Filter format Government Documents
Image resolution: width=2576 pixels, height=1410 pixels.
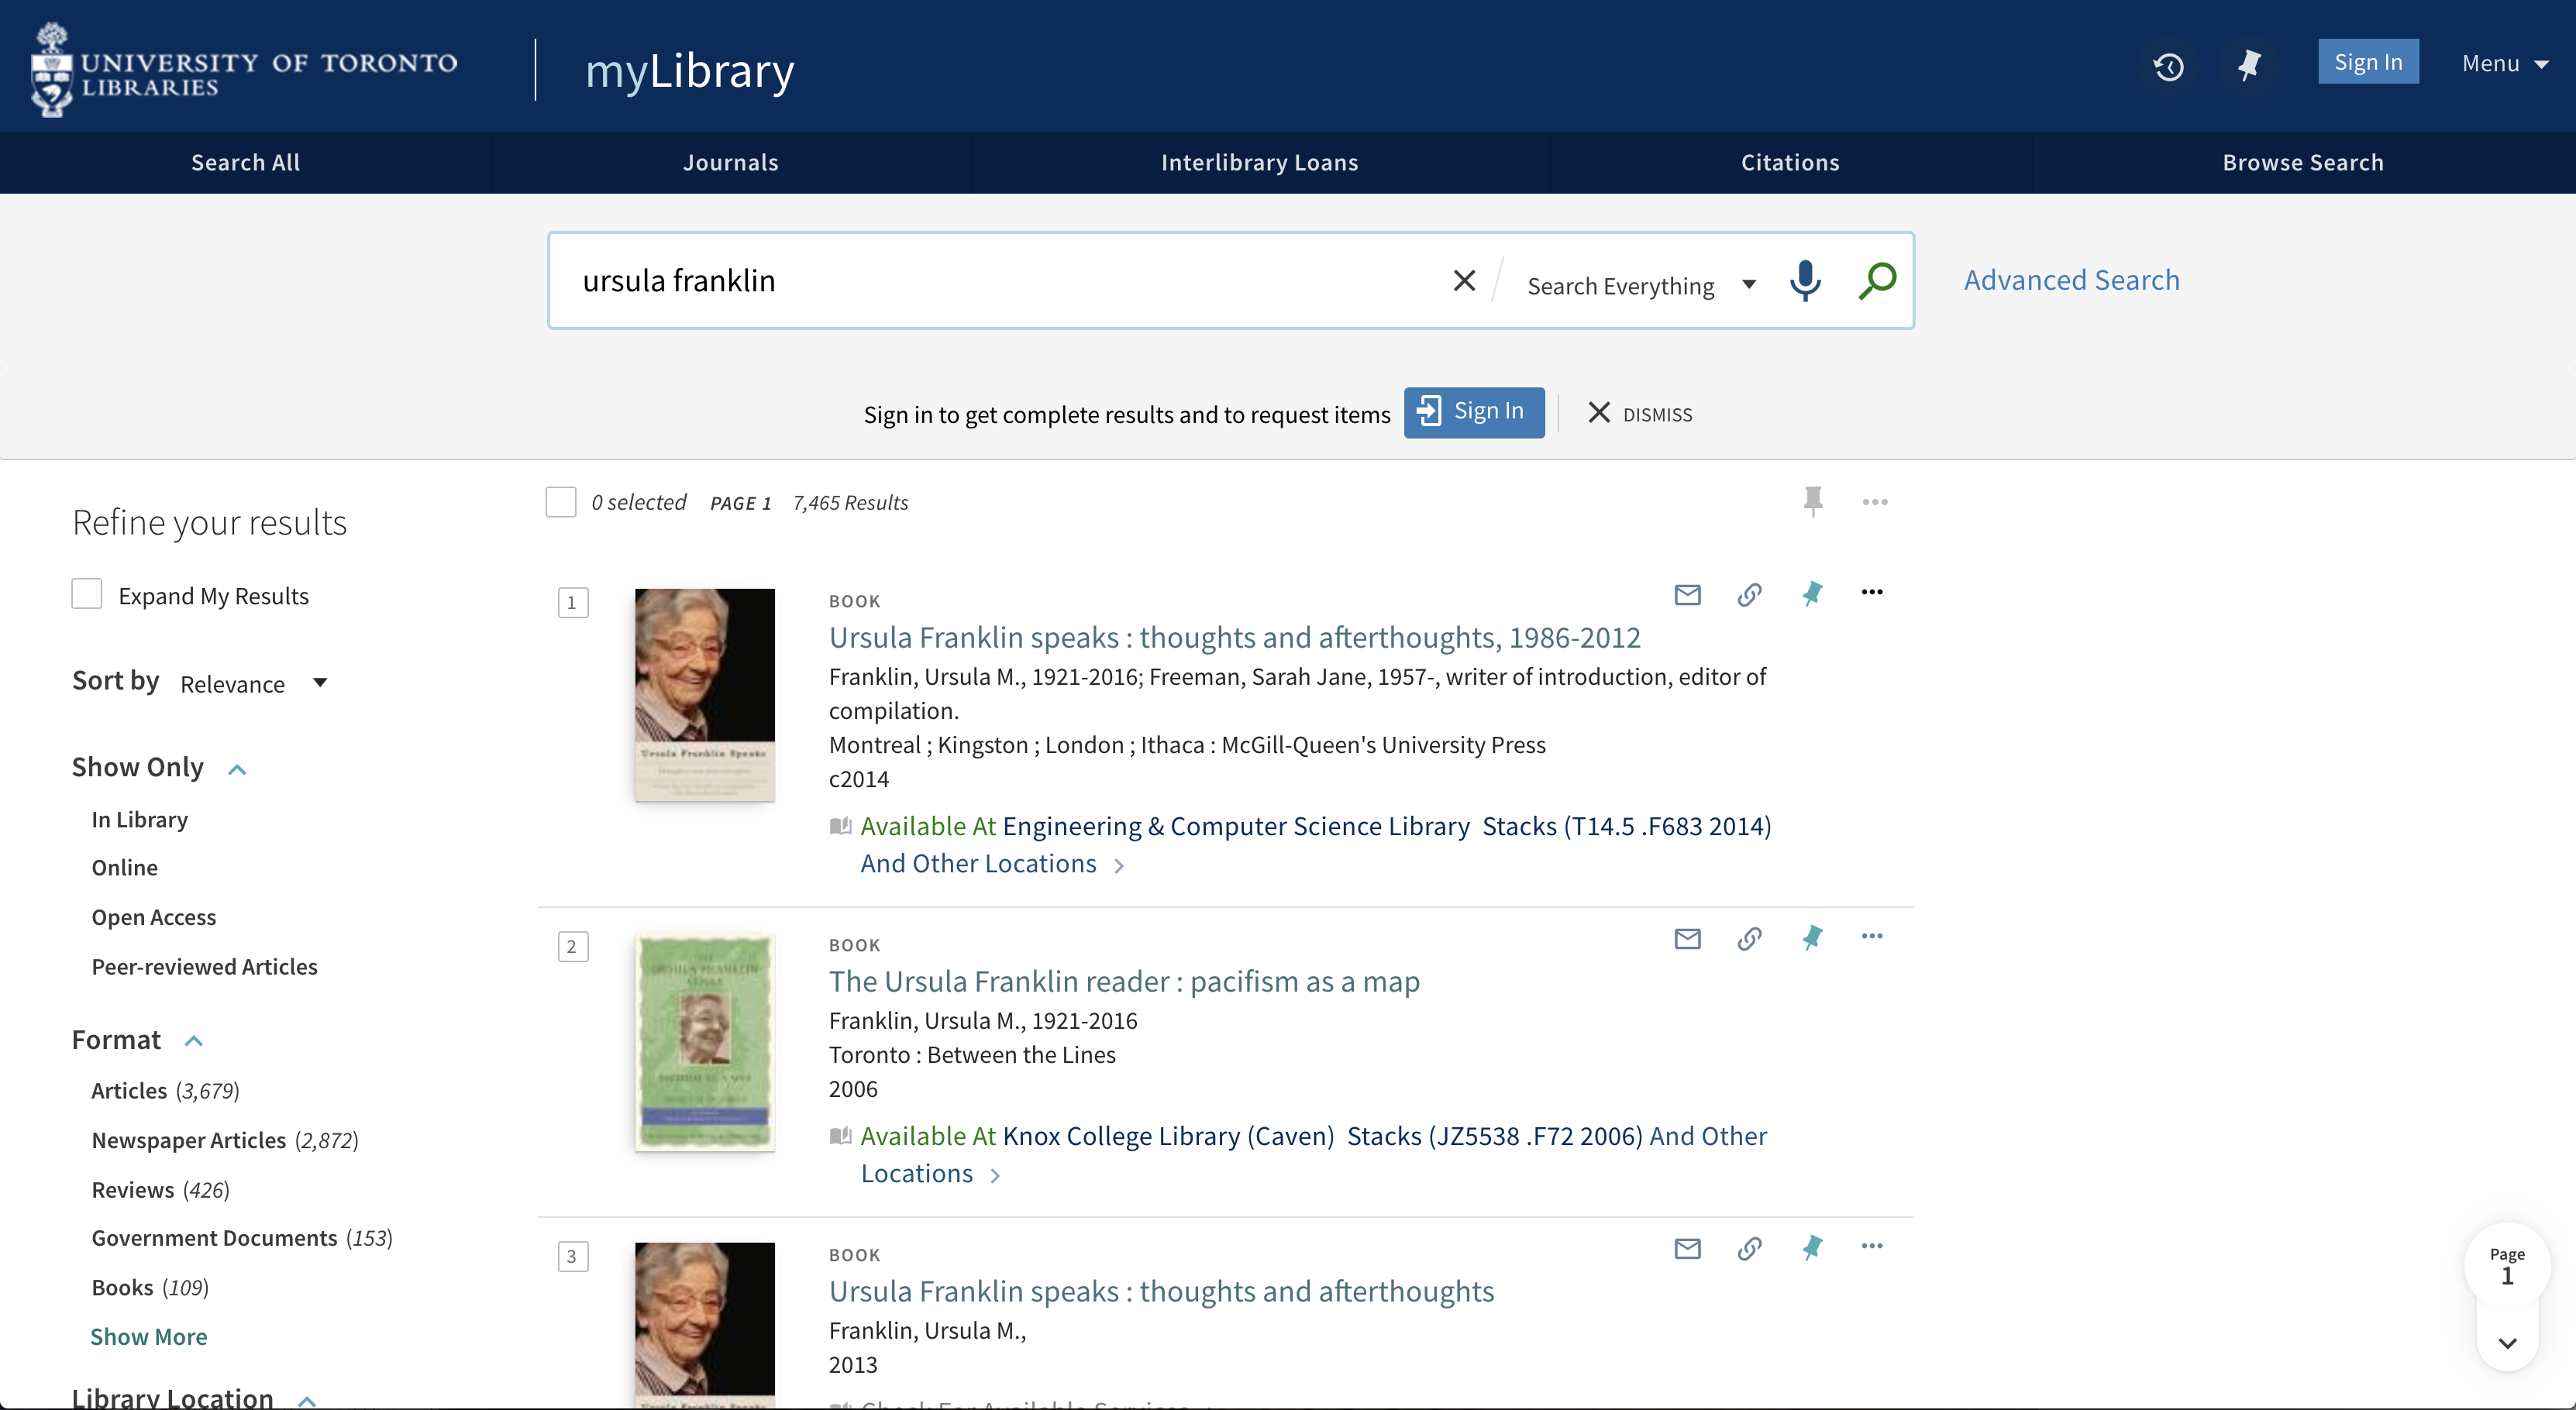[x=242, y=1238]
